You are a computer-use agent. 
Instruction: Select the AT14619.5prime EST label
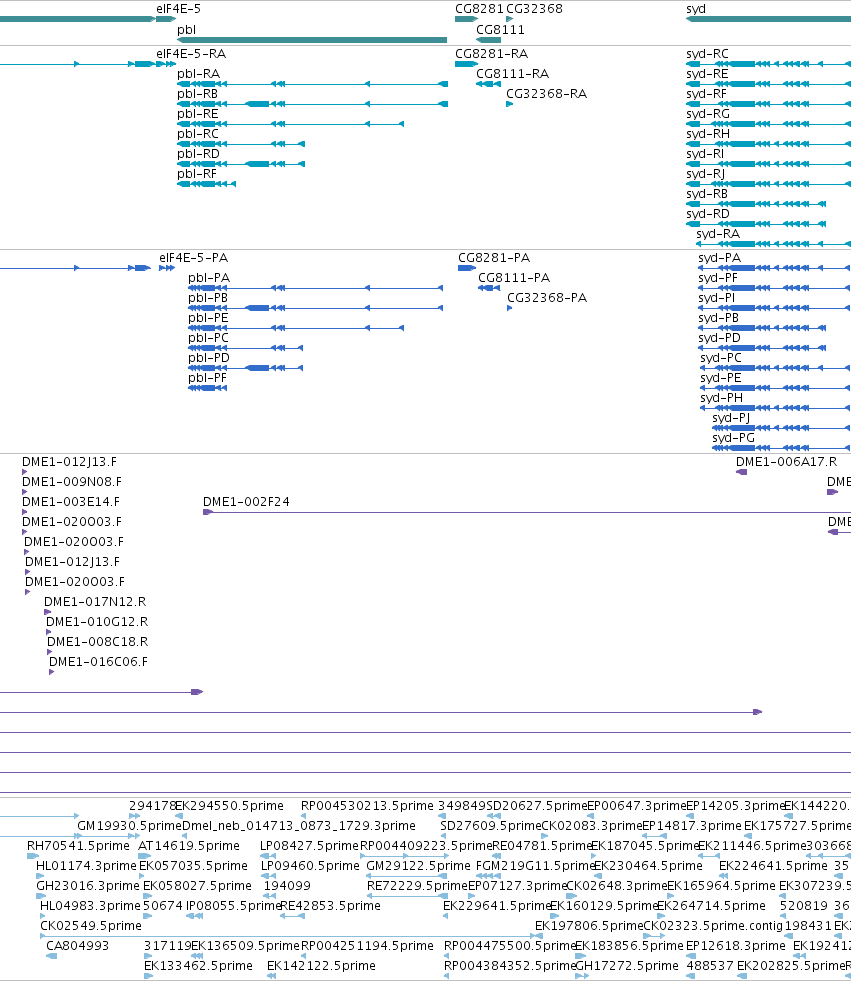coord(188,846)
